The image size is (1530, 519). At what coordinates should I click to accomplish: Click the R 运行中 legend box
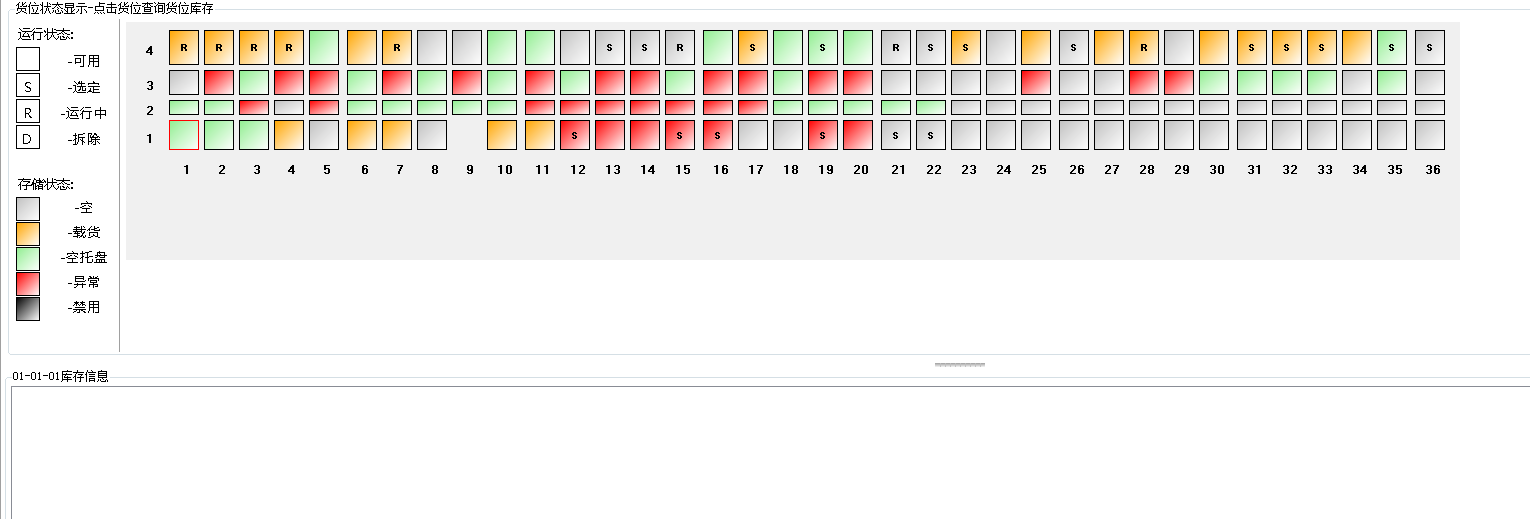point(28,113)
